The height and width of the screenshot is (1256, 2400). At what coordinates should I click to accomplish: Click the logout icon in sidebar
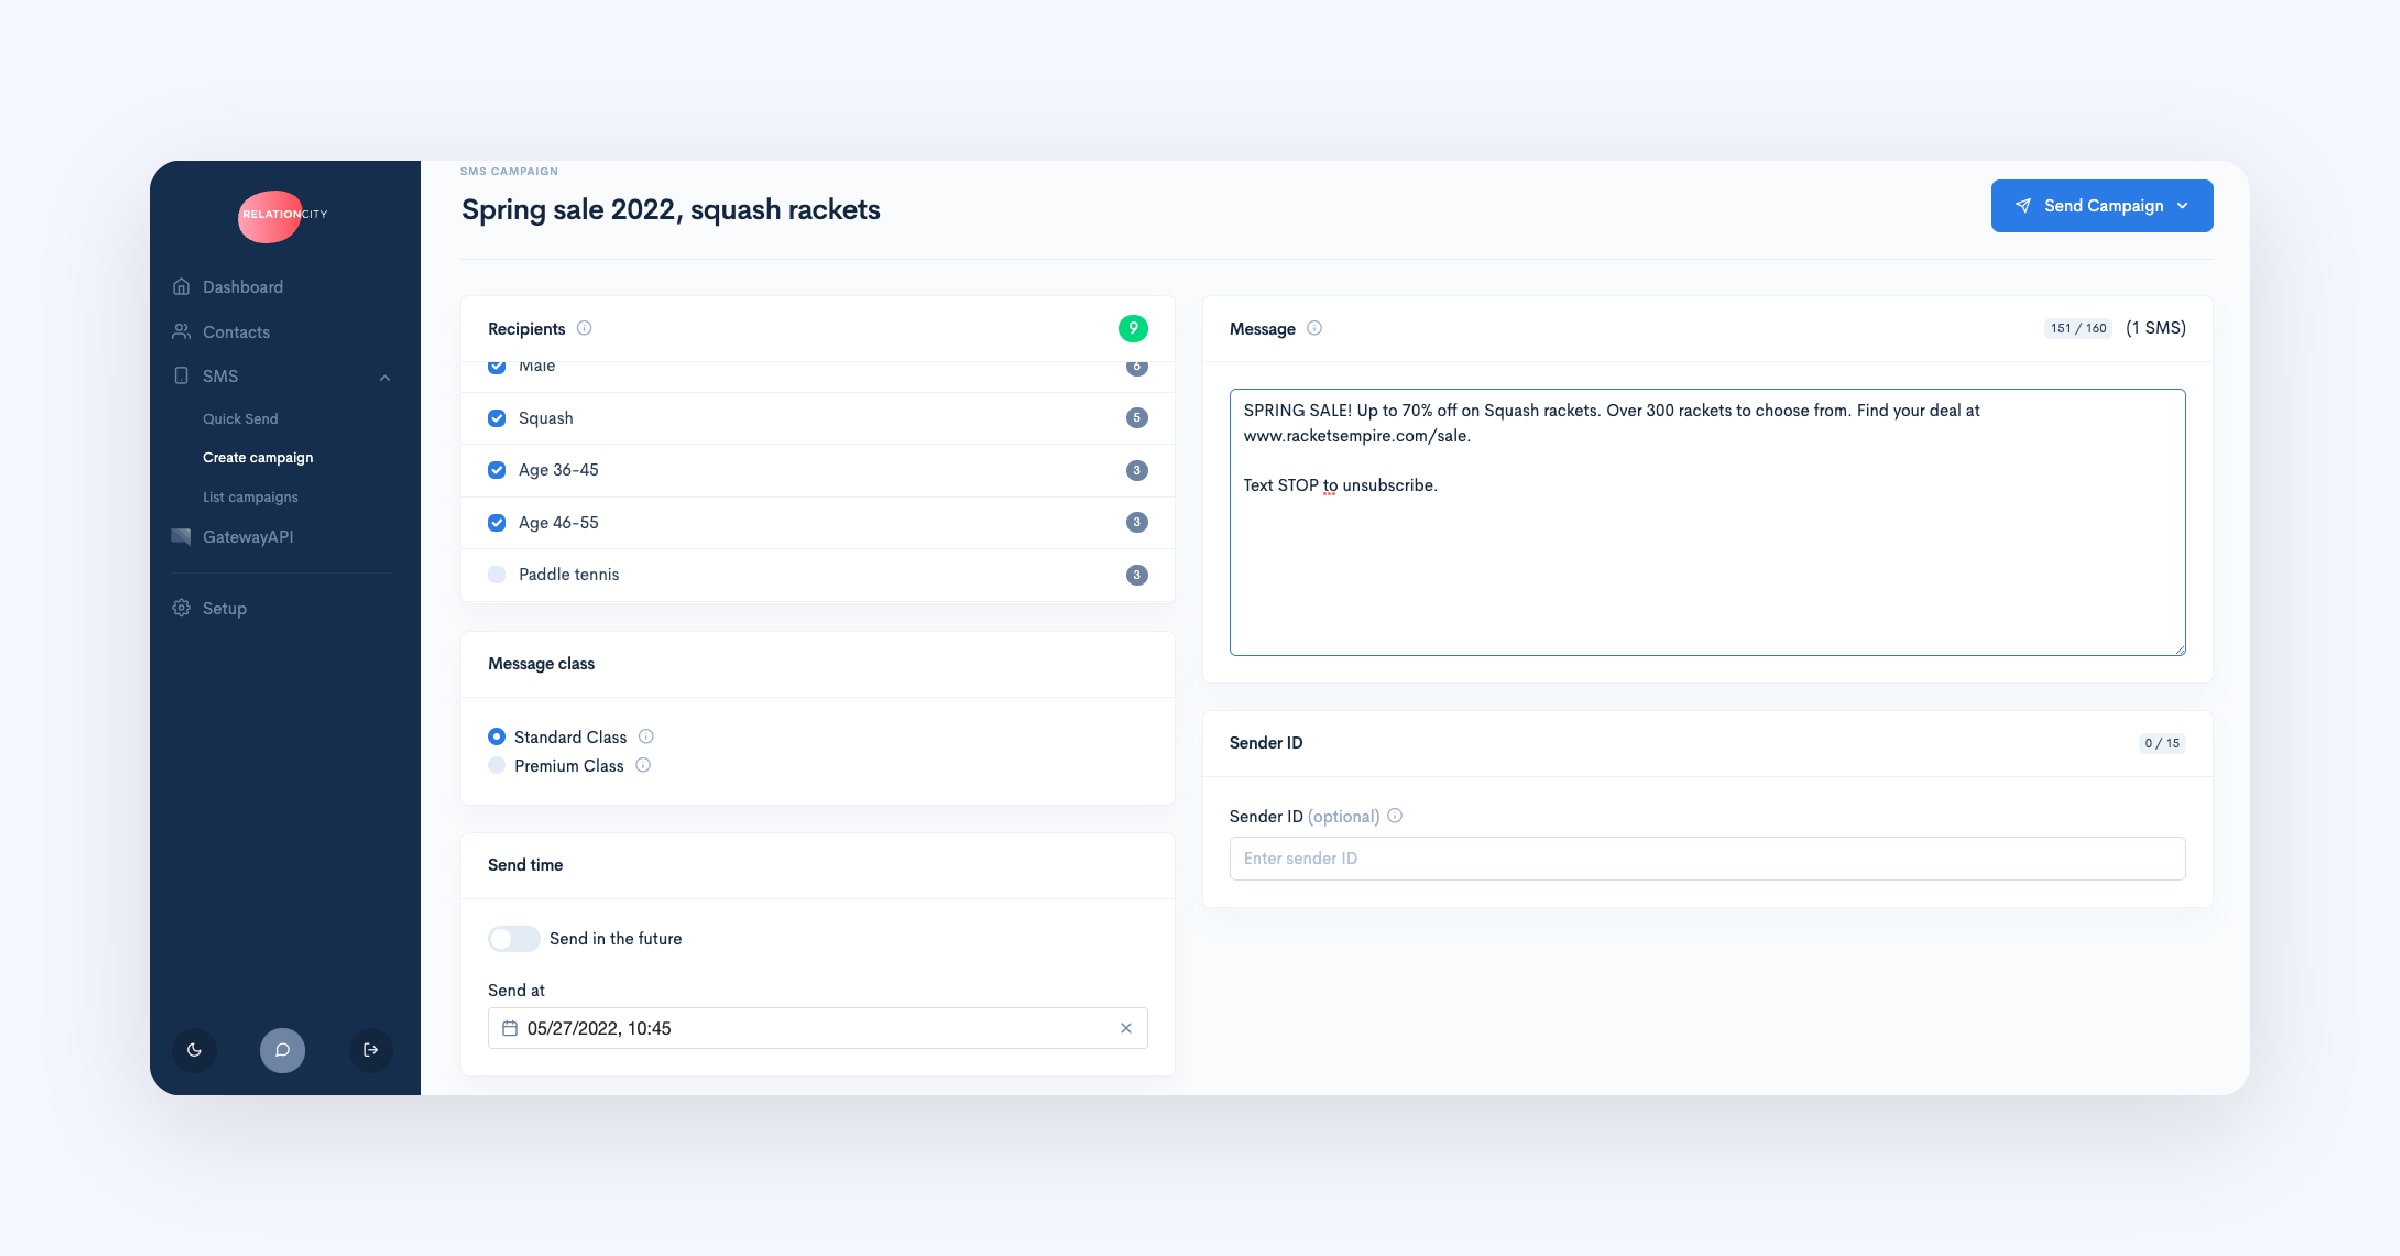[x=370, y=1050]
